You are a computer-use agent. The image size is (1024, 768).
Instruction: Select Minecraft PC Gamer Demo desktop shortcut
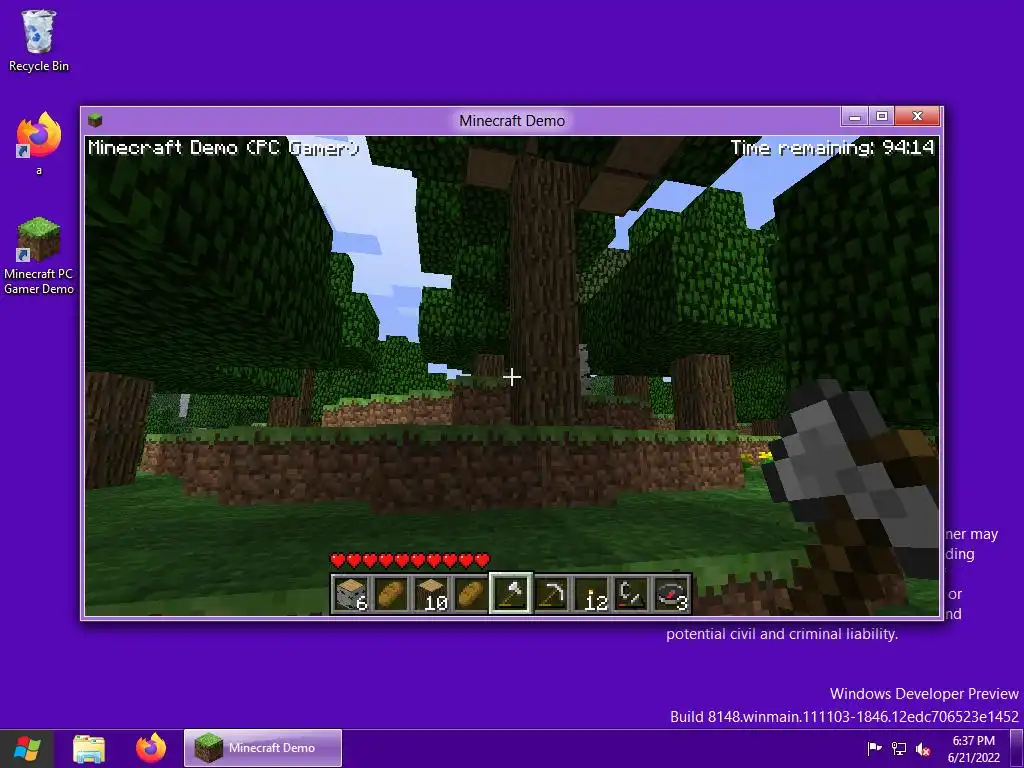39,256
